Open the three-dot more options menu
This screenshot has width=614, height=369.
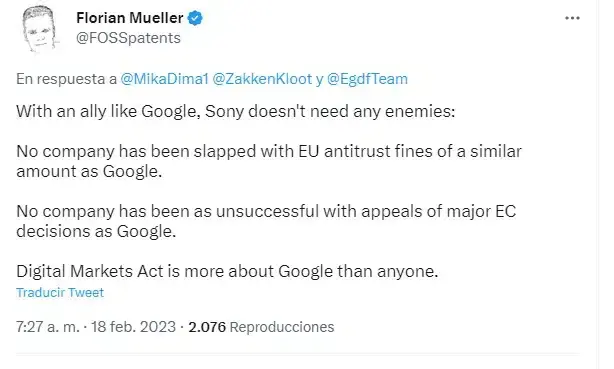(572, 18)
